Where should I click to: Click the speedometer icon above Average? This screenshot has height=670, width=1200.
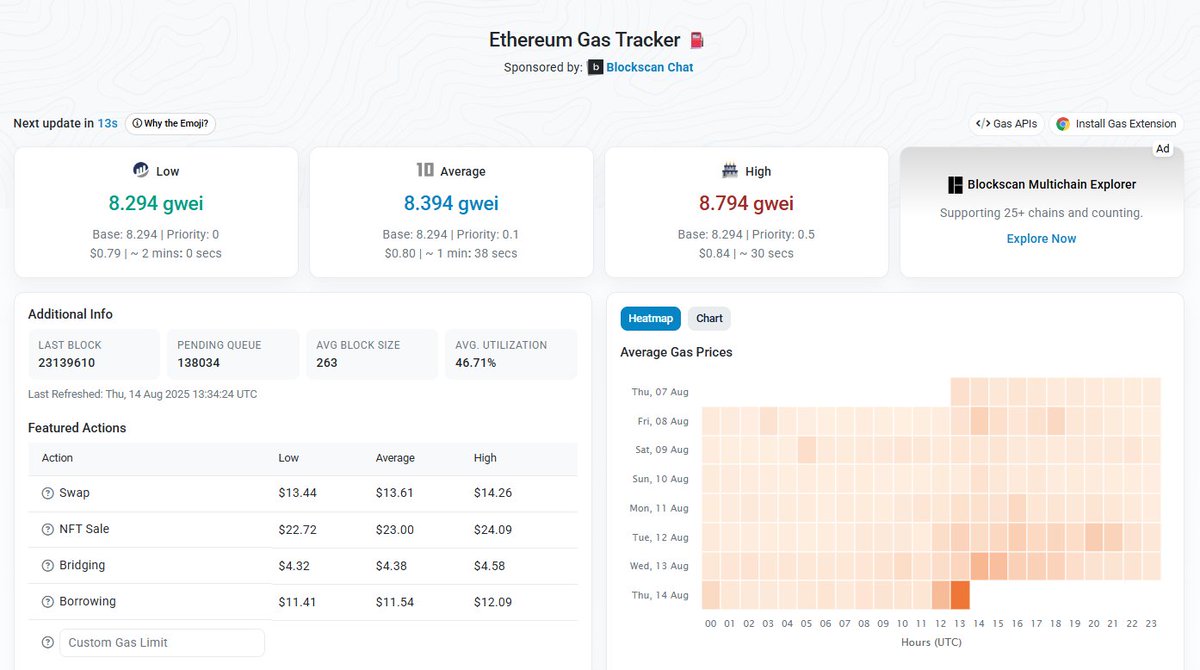425,170
